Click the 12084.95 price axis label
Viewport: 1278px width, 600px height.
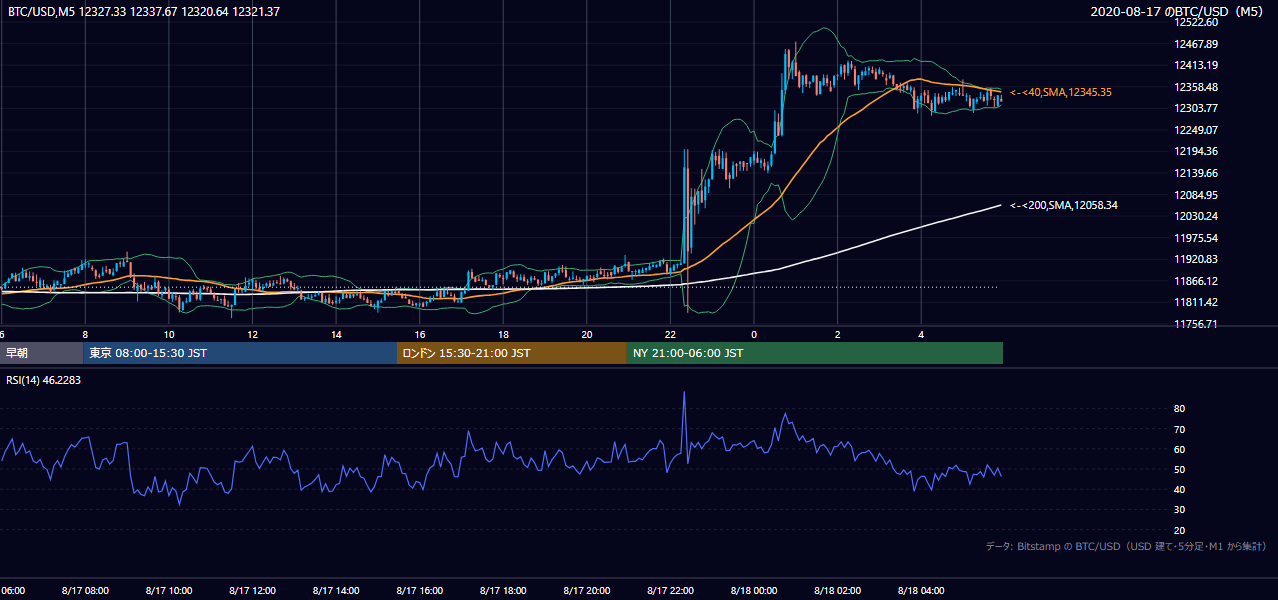pyautogui.click(x=1196, y=195)
